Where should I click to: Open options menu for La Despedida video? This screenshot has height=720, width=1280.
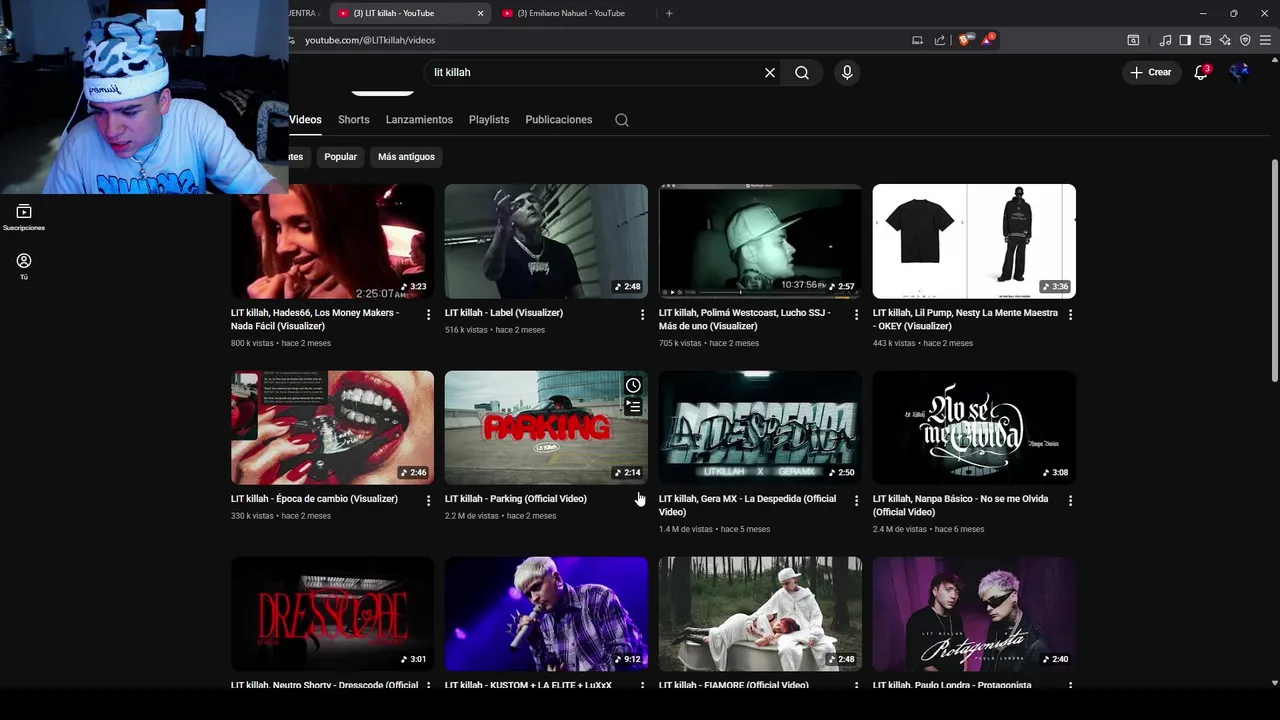[856, 500]
